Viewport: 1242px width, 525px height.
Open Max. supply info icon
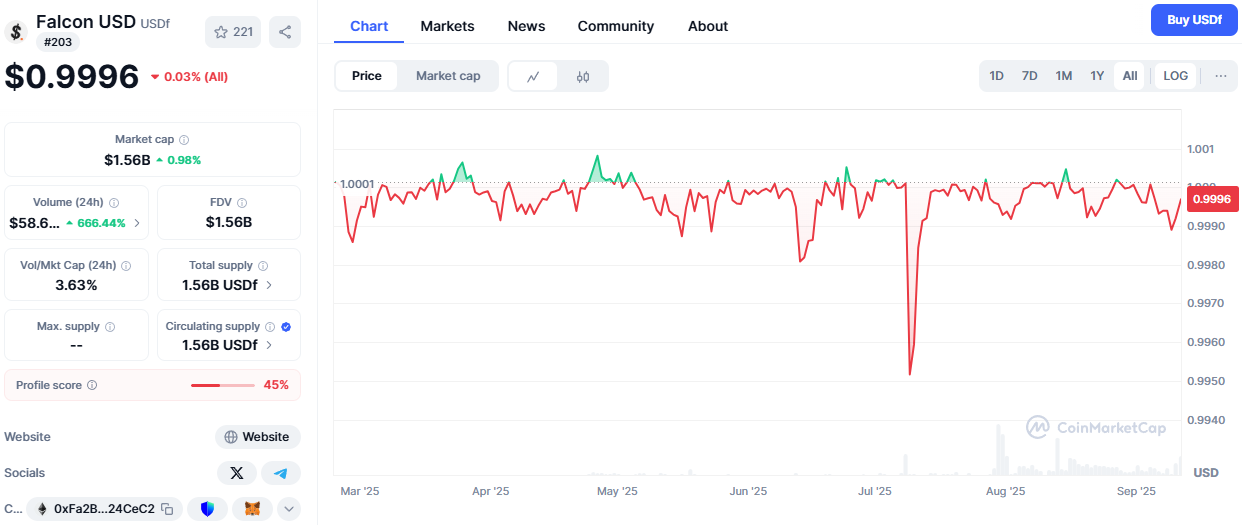[110, 327]
